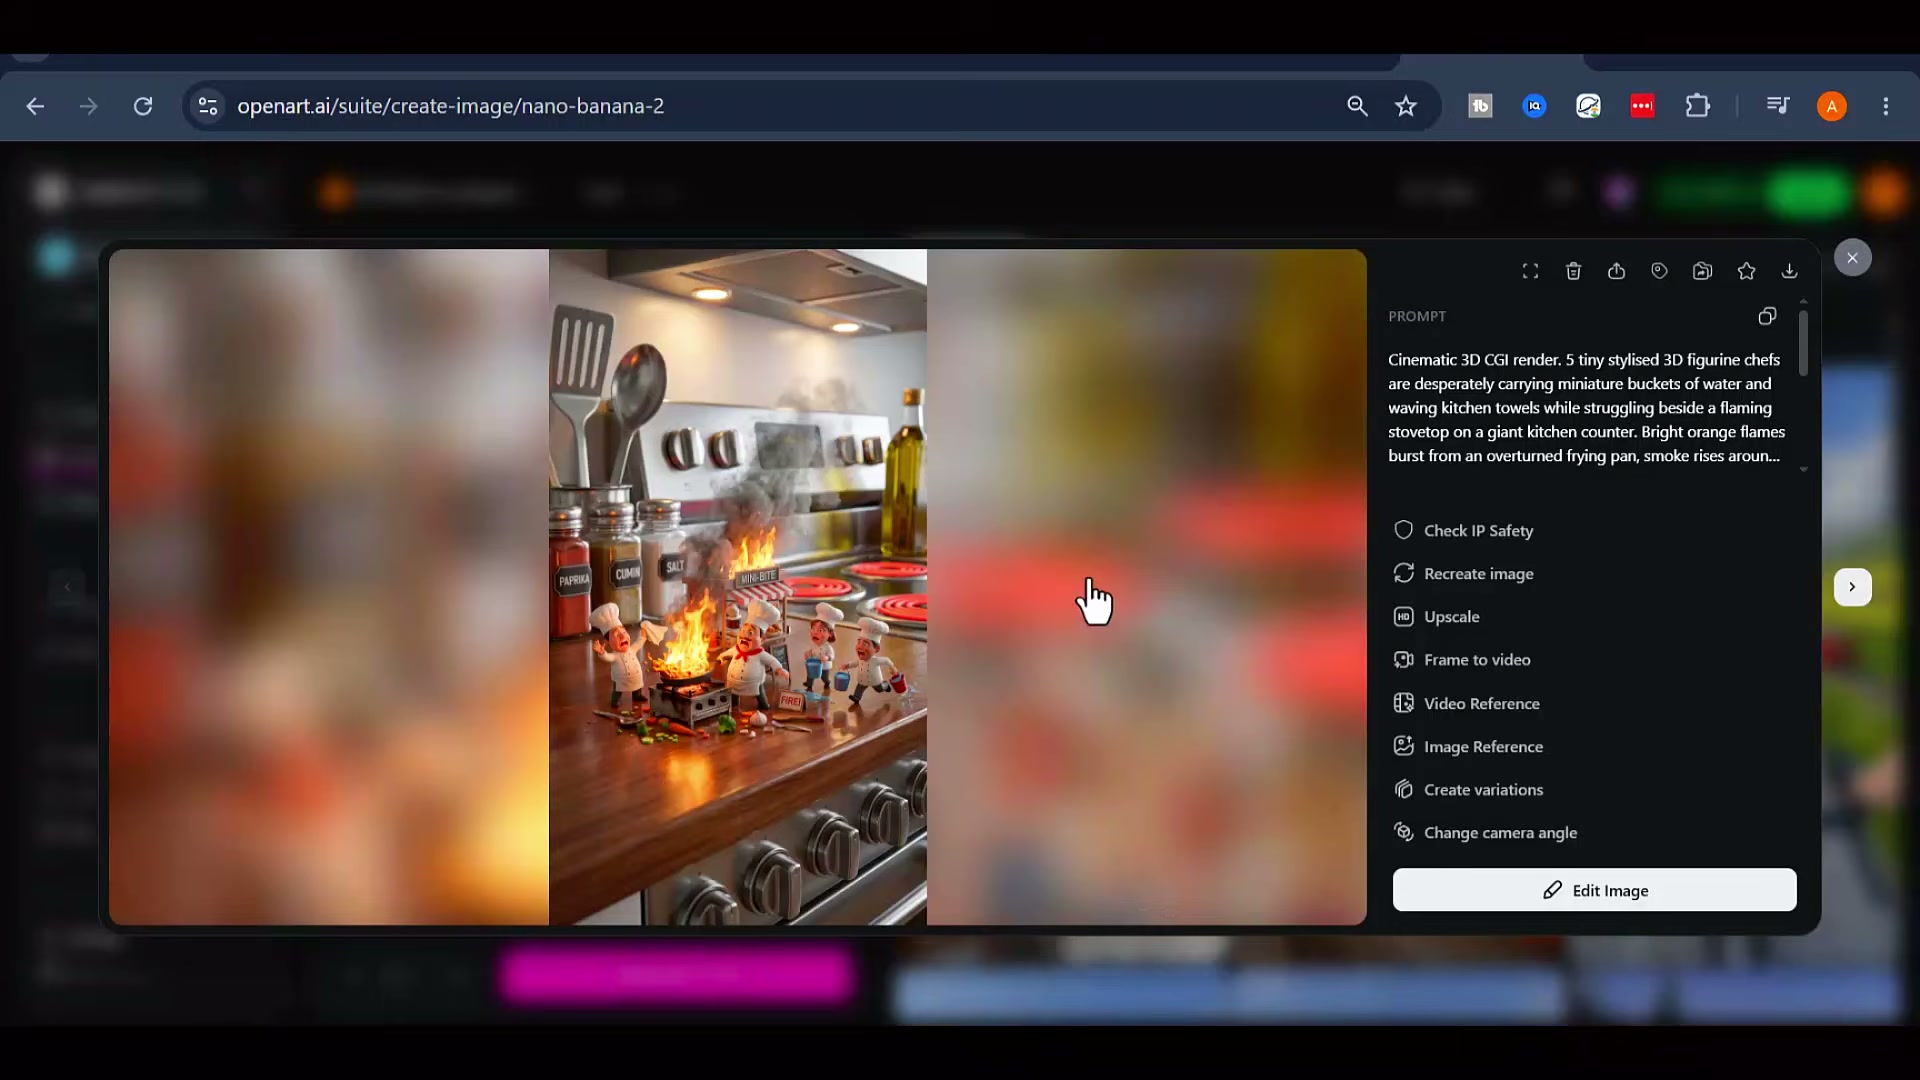Image resolution: width=1920 pixels, height=1080 pixels.
Task: Select Upscale option
Action: [1436, 617]
